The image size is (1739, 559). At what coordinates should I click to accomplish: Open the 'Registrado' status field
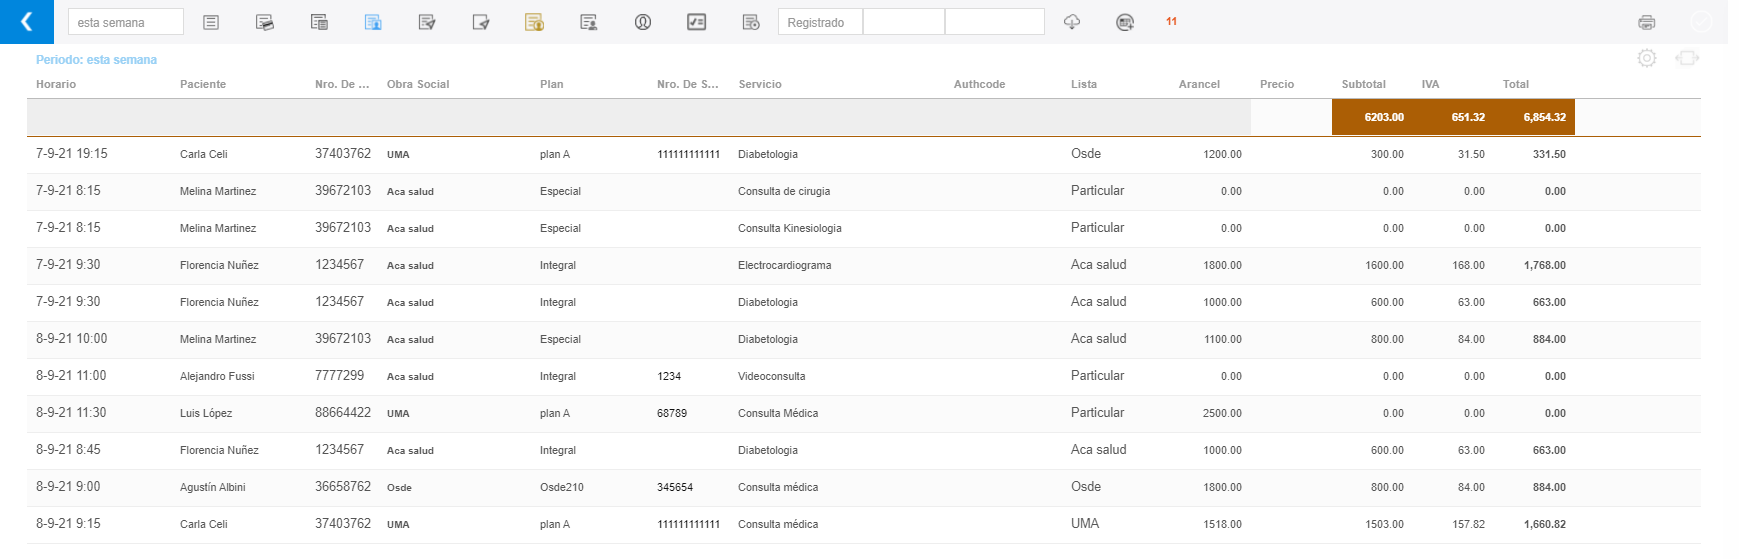pos(820,22)
